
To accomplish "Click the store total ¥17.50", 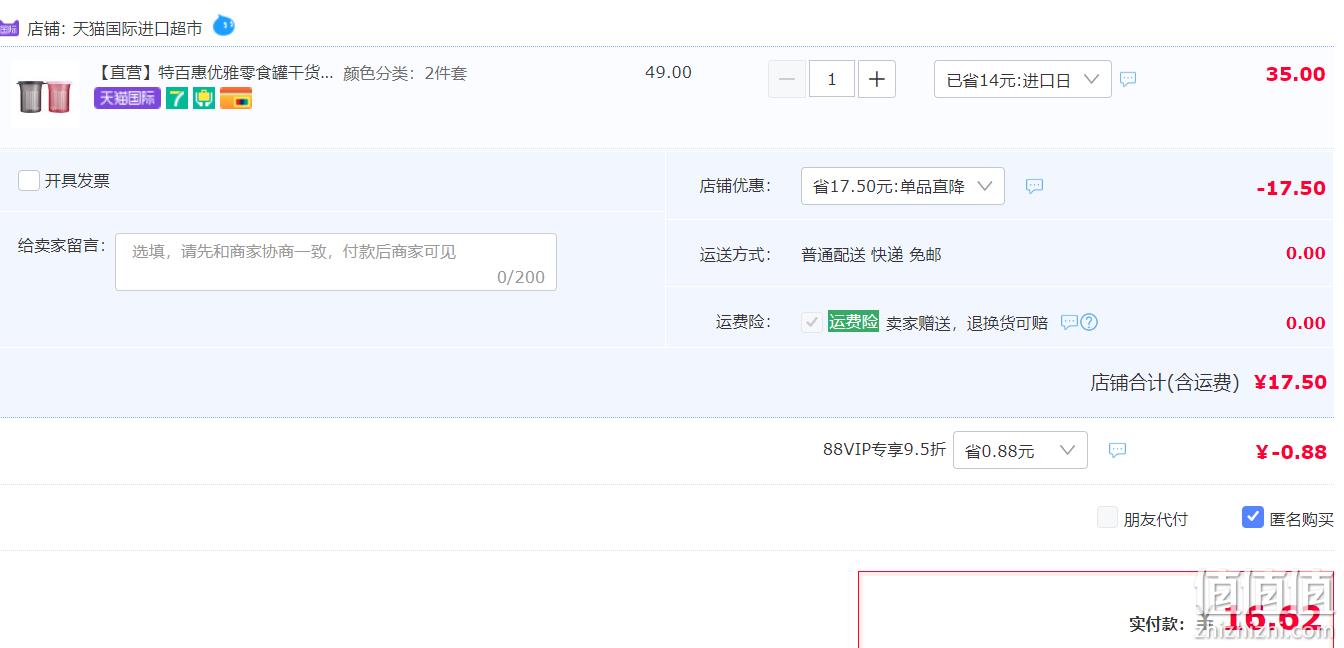I will (x=1290, y=382).
